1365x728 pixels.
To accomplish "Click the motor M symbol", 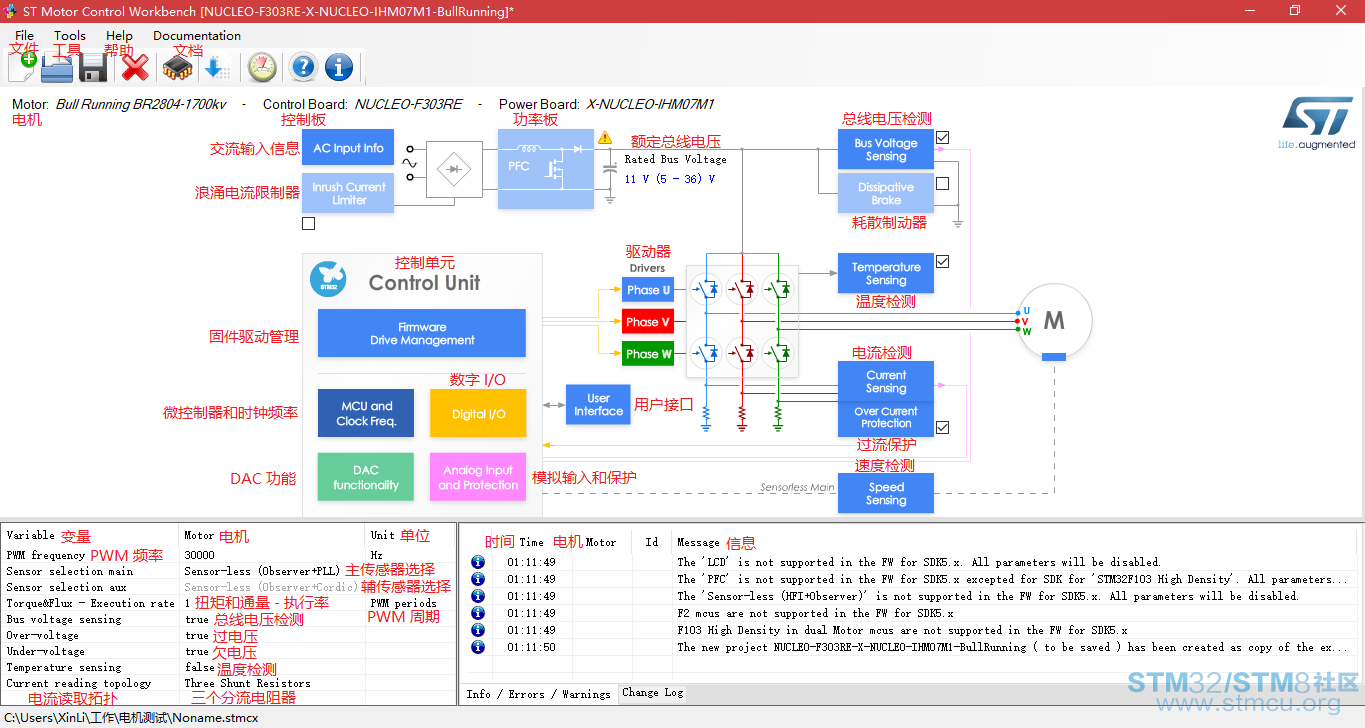I will [1054, 321].
